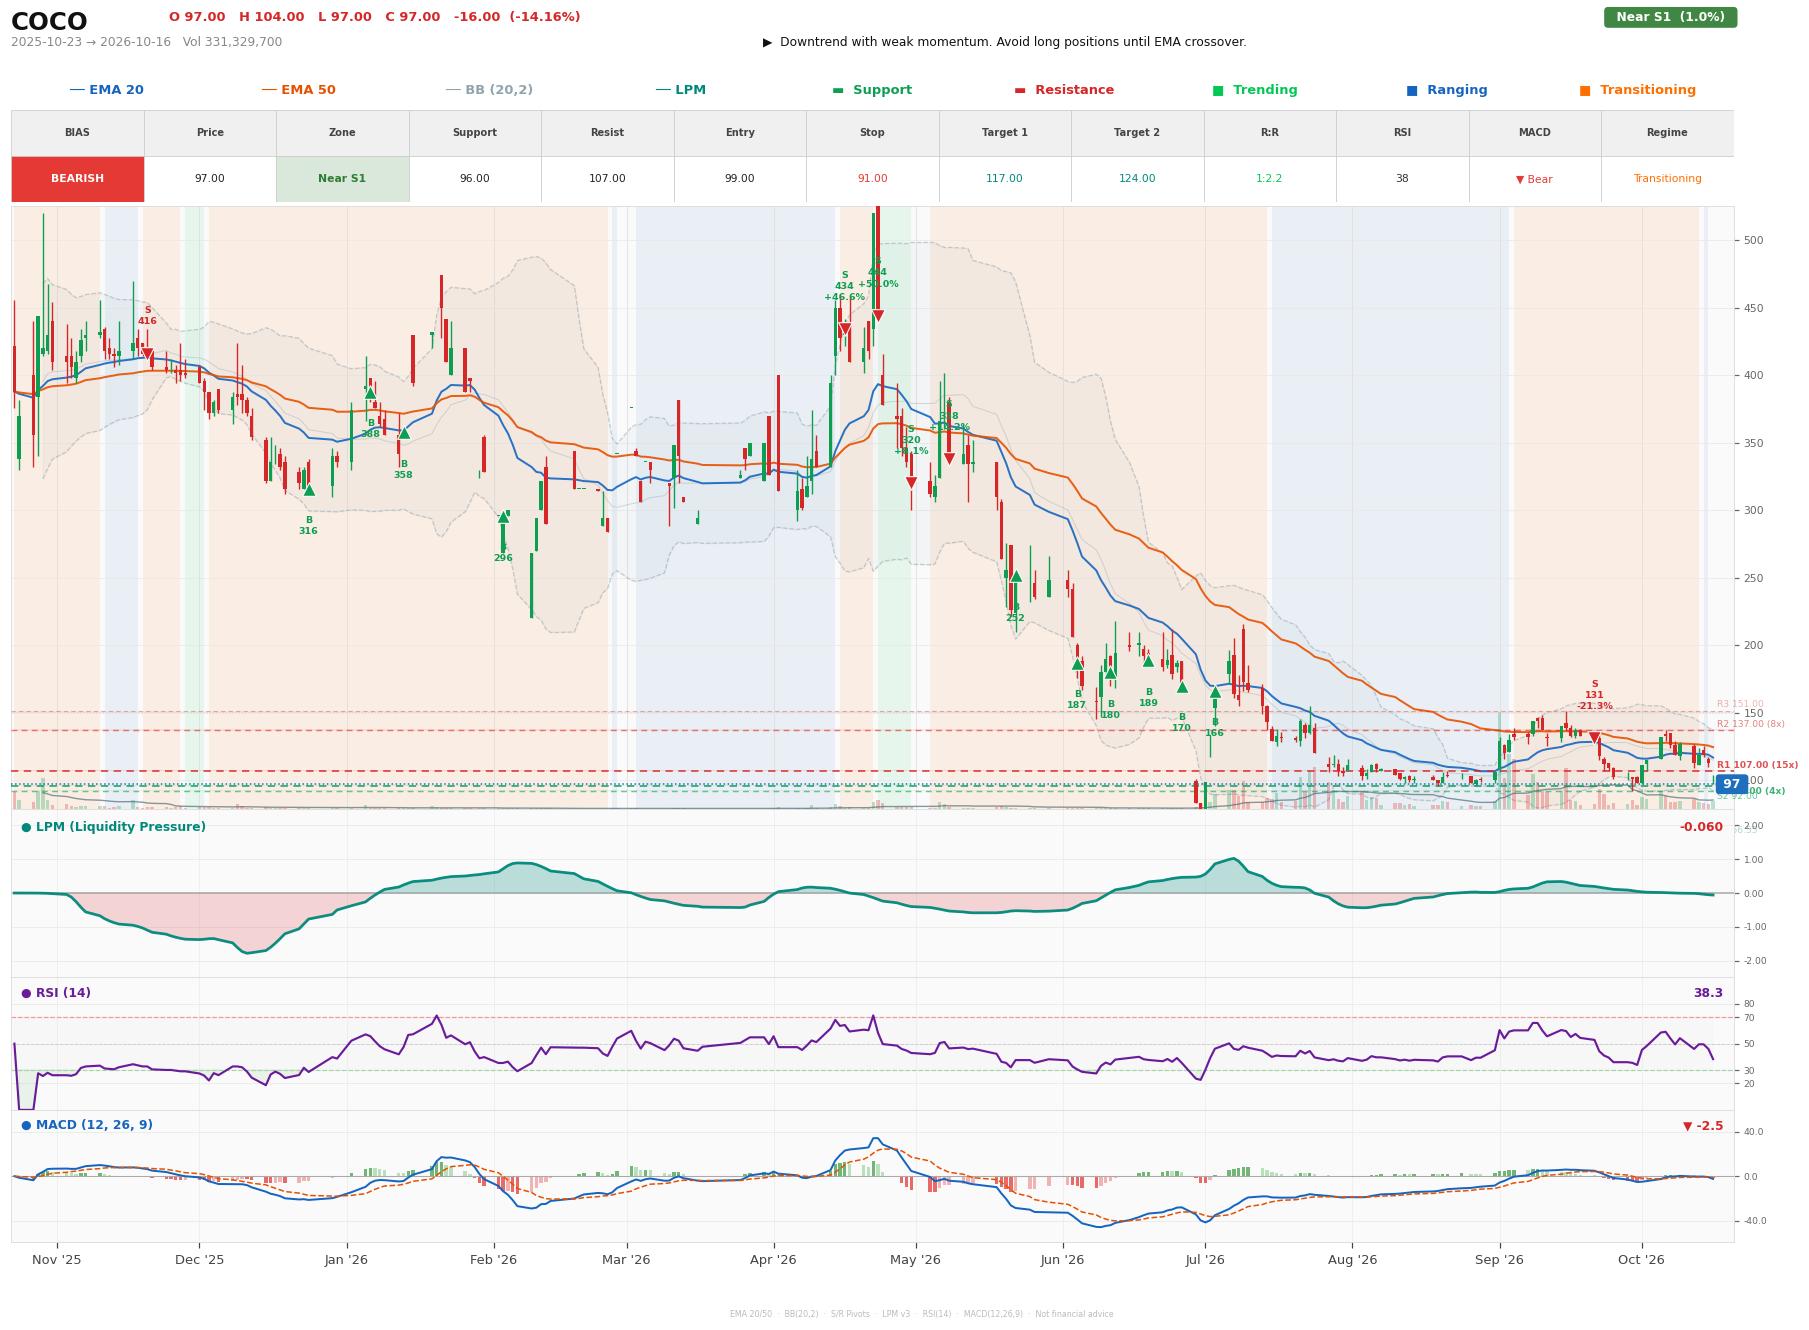1809x1330 pixels.
Task: Click the May '26 date axis label
Action: [915, 1260]
